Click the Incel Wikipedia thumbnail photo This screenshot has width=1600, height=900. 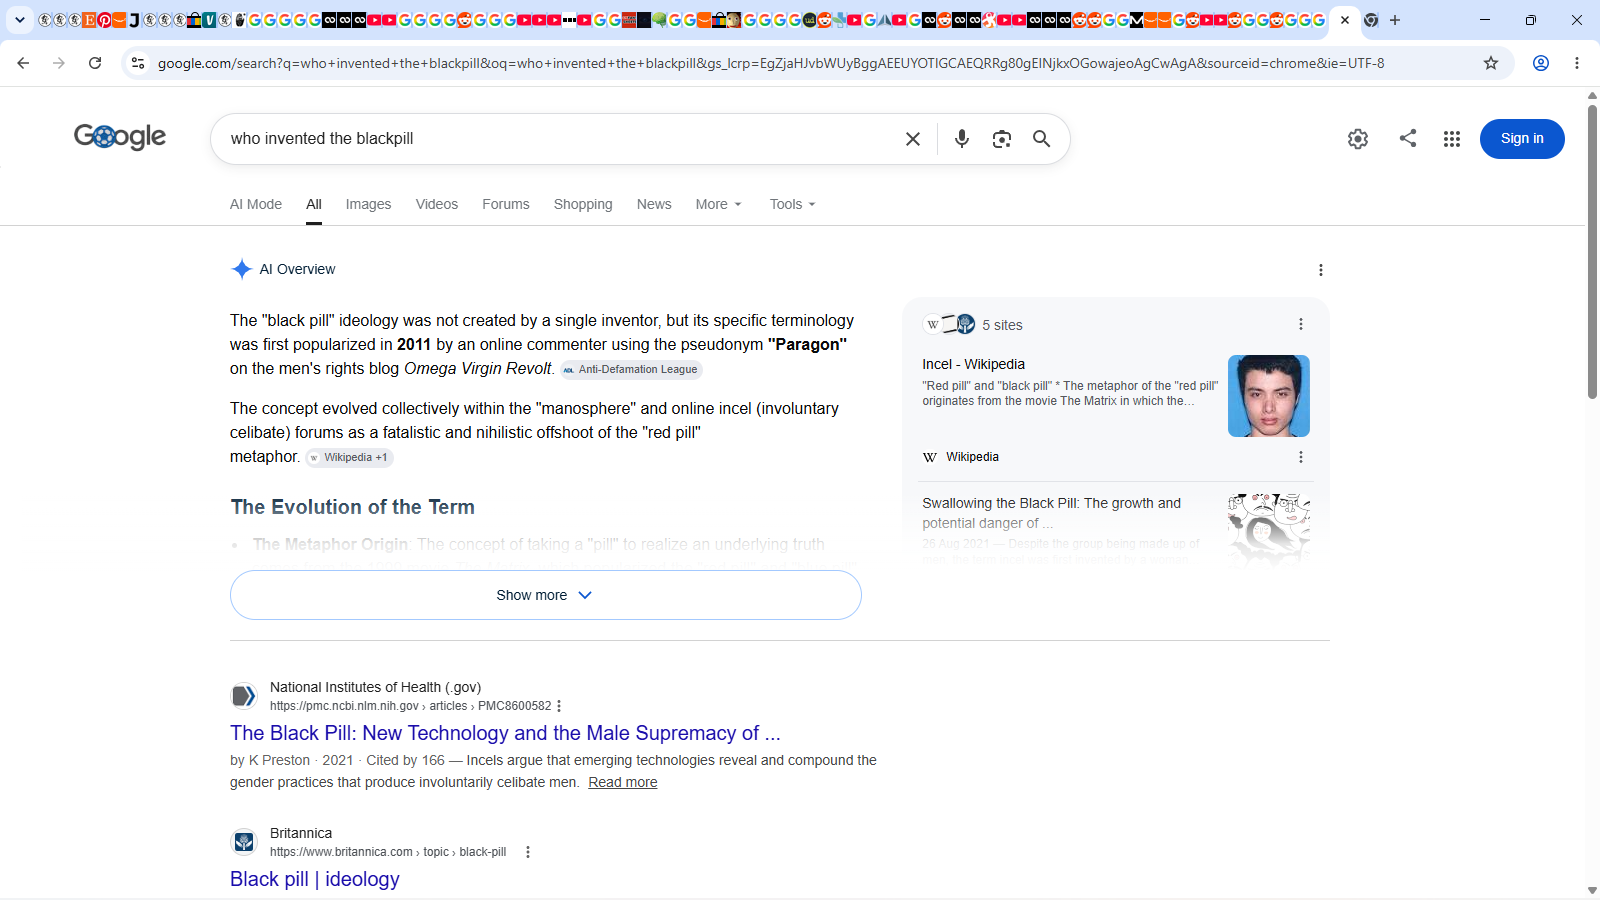pos(1269,396)
